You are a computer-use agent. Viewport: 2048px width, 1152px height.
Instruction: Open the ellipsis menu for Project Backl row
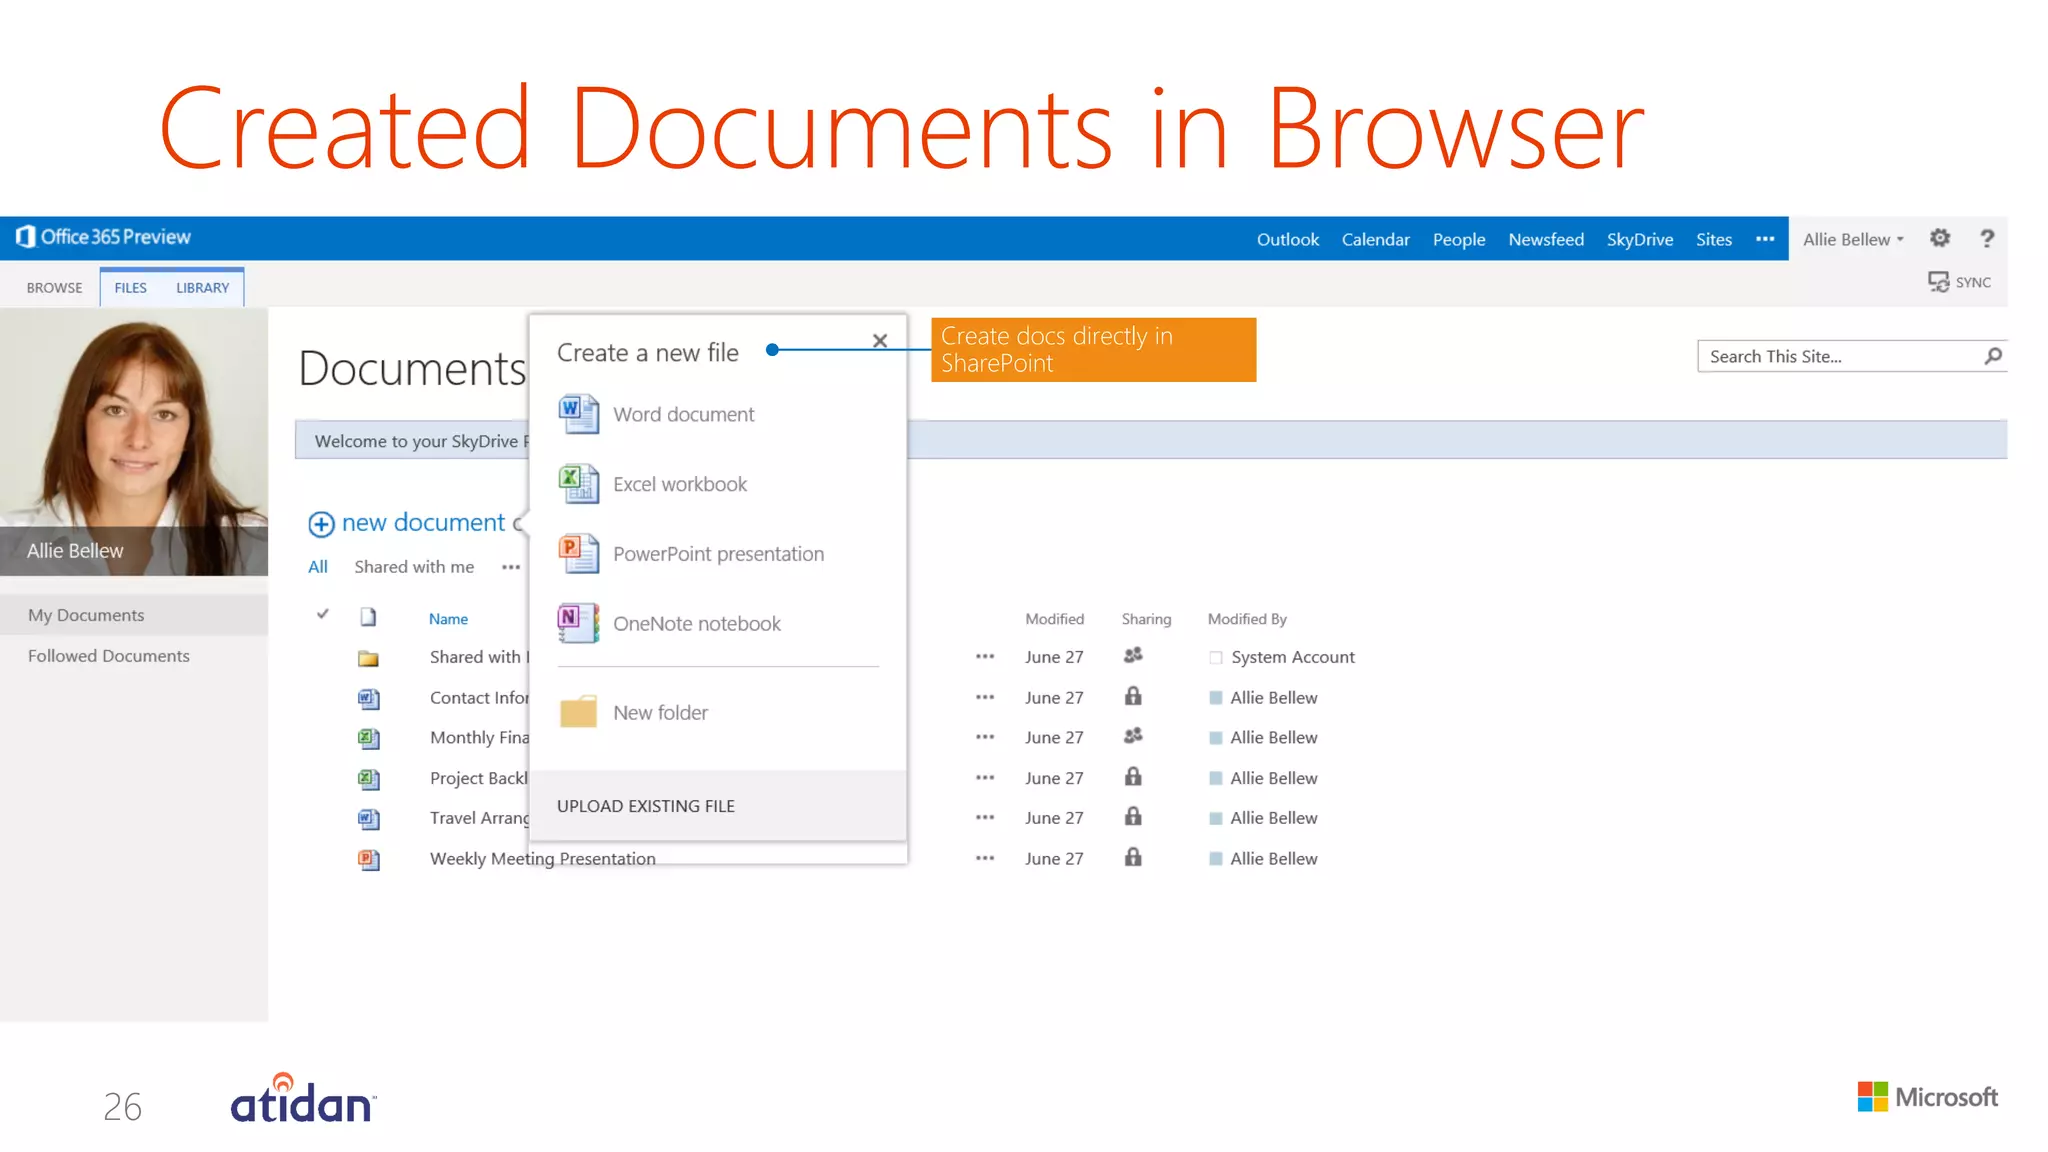coord(985,778)
